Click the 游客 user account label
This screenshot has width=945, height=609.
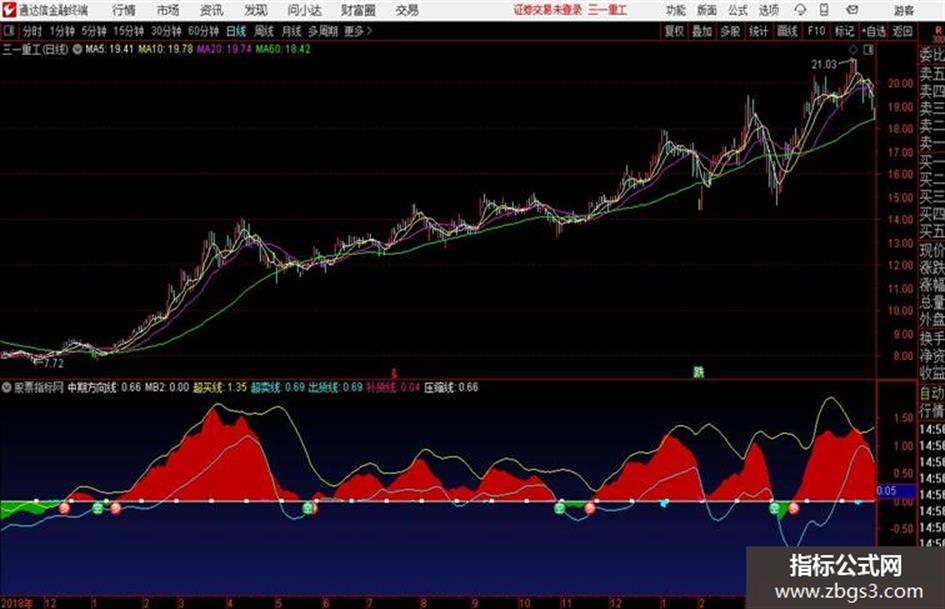pyautogui.click(x=904, y=10)
